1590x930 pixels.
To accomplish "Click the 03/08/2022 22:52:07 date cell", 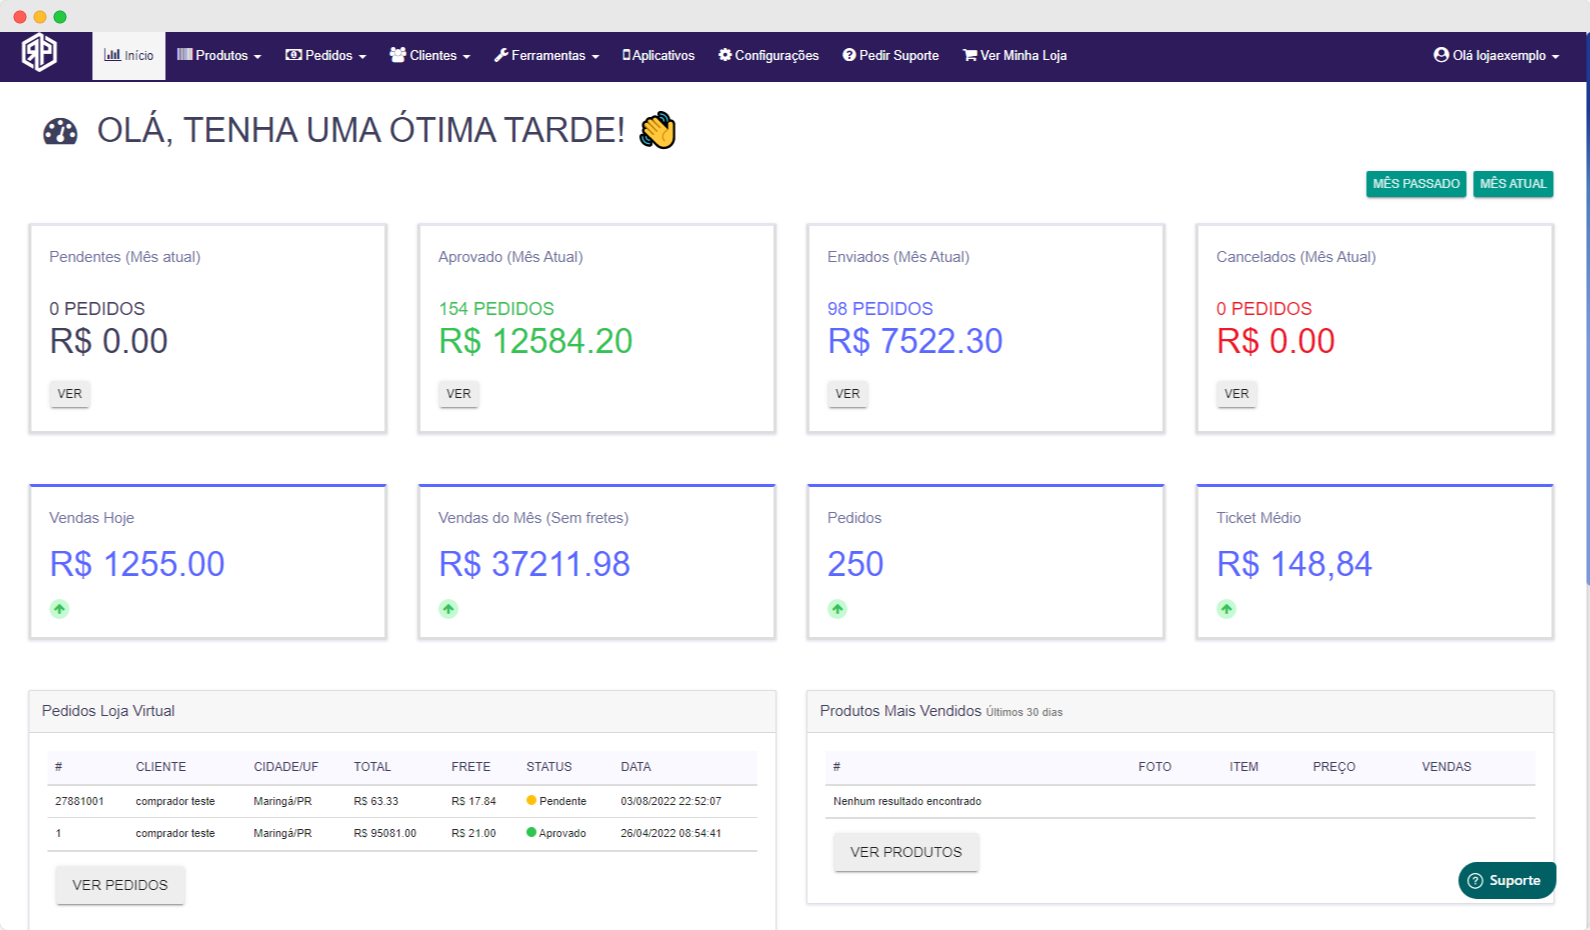I will coord(671,801).
